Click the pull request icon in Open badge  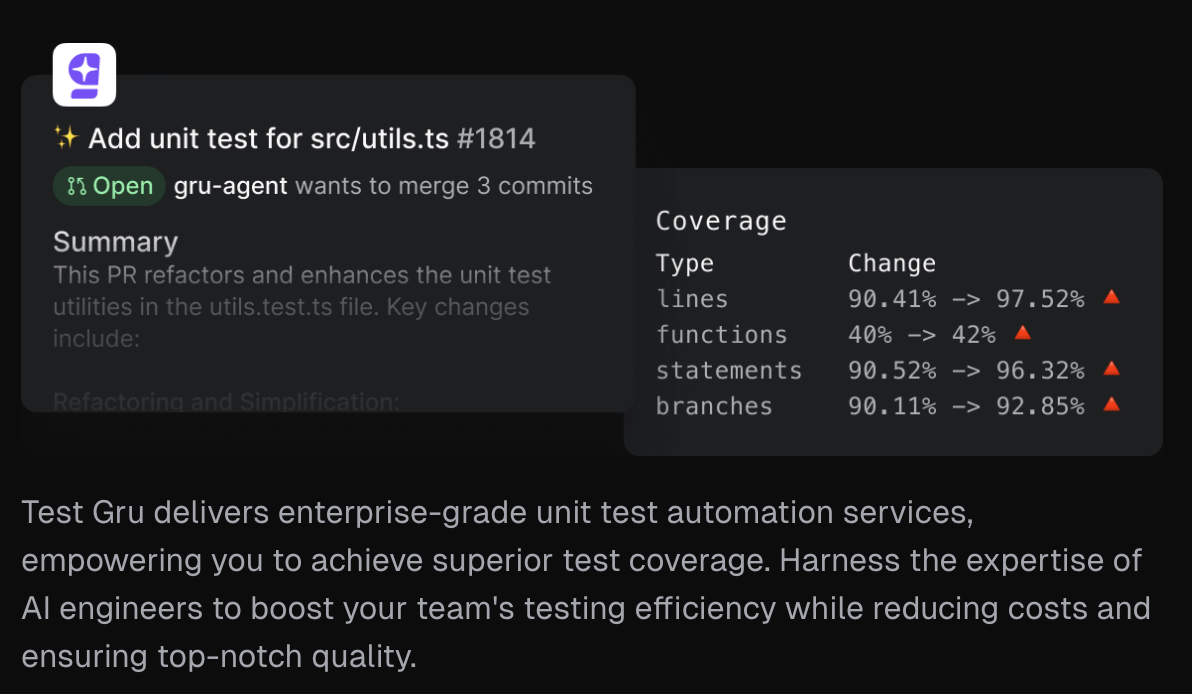click(x=76, y=186)
